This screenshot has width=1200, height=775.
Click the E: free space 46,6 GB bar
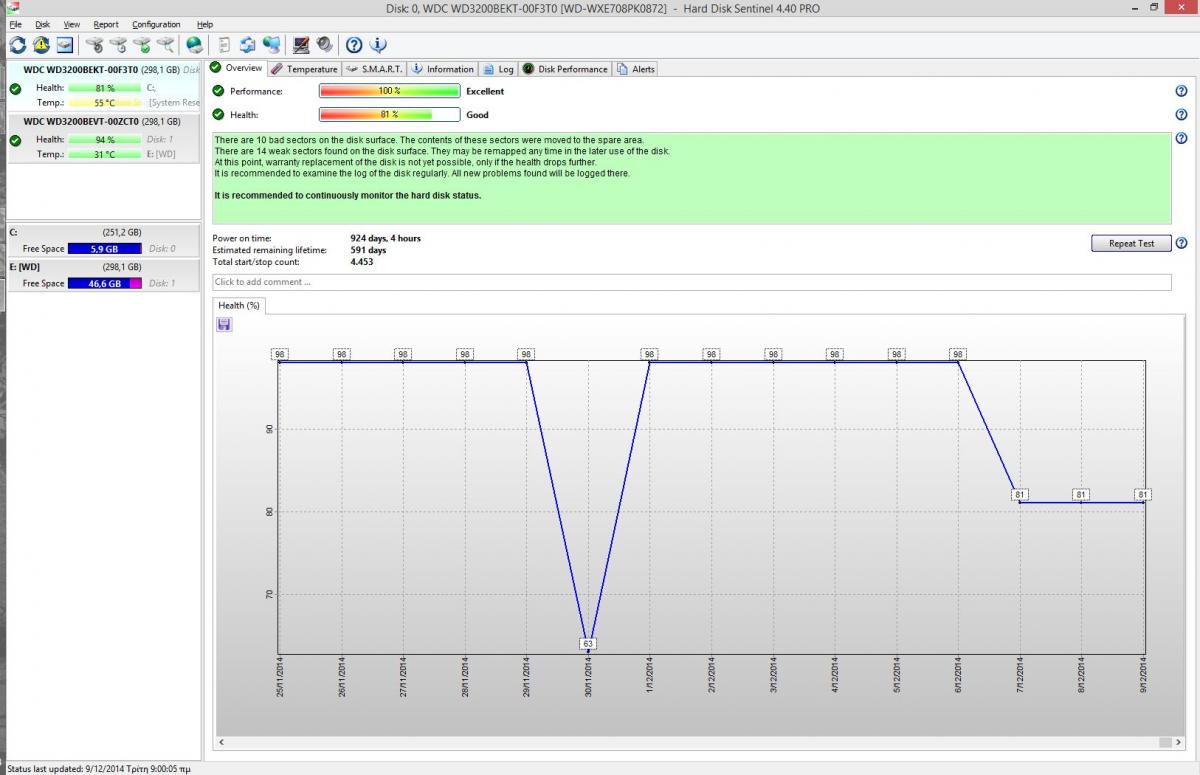tap(104, 284)
